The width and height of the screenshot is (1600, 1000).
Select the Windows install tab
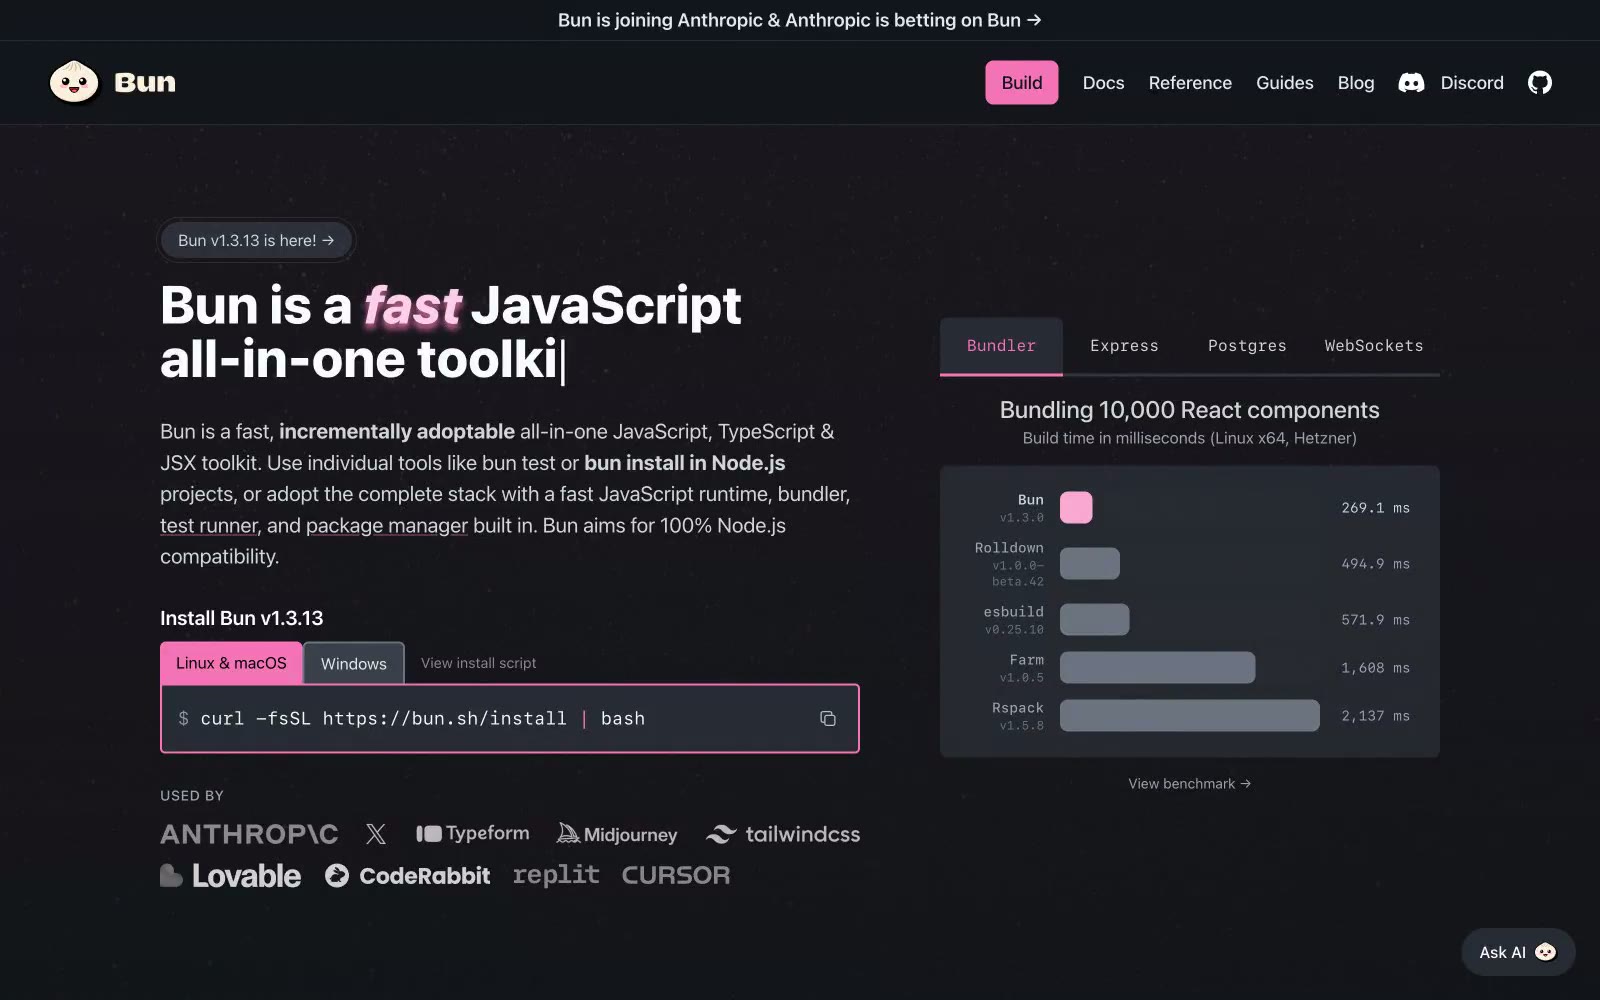(354, 664)
